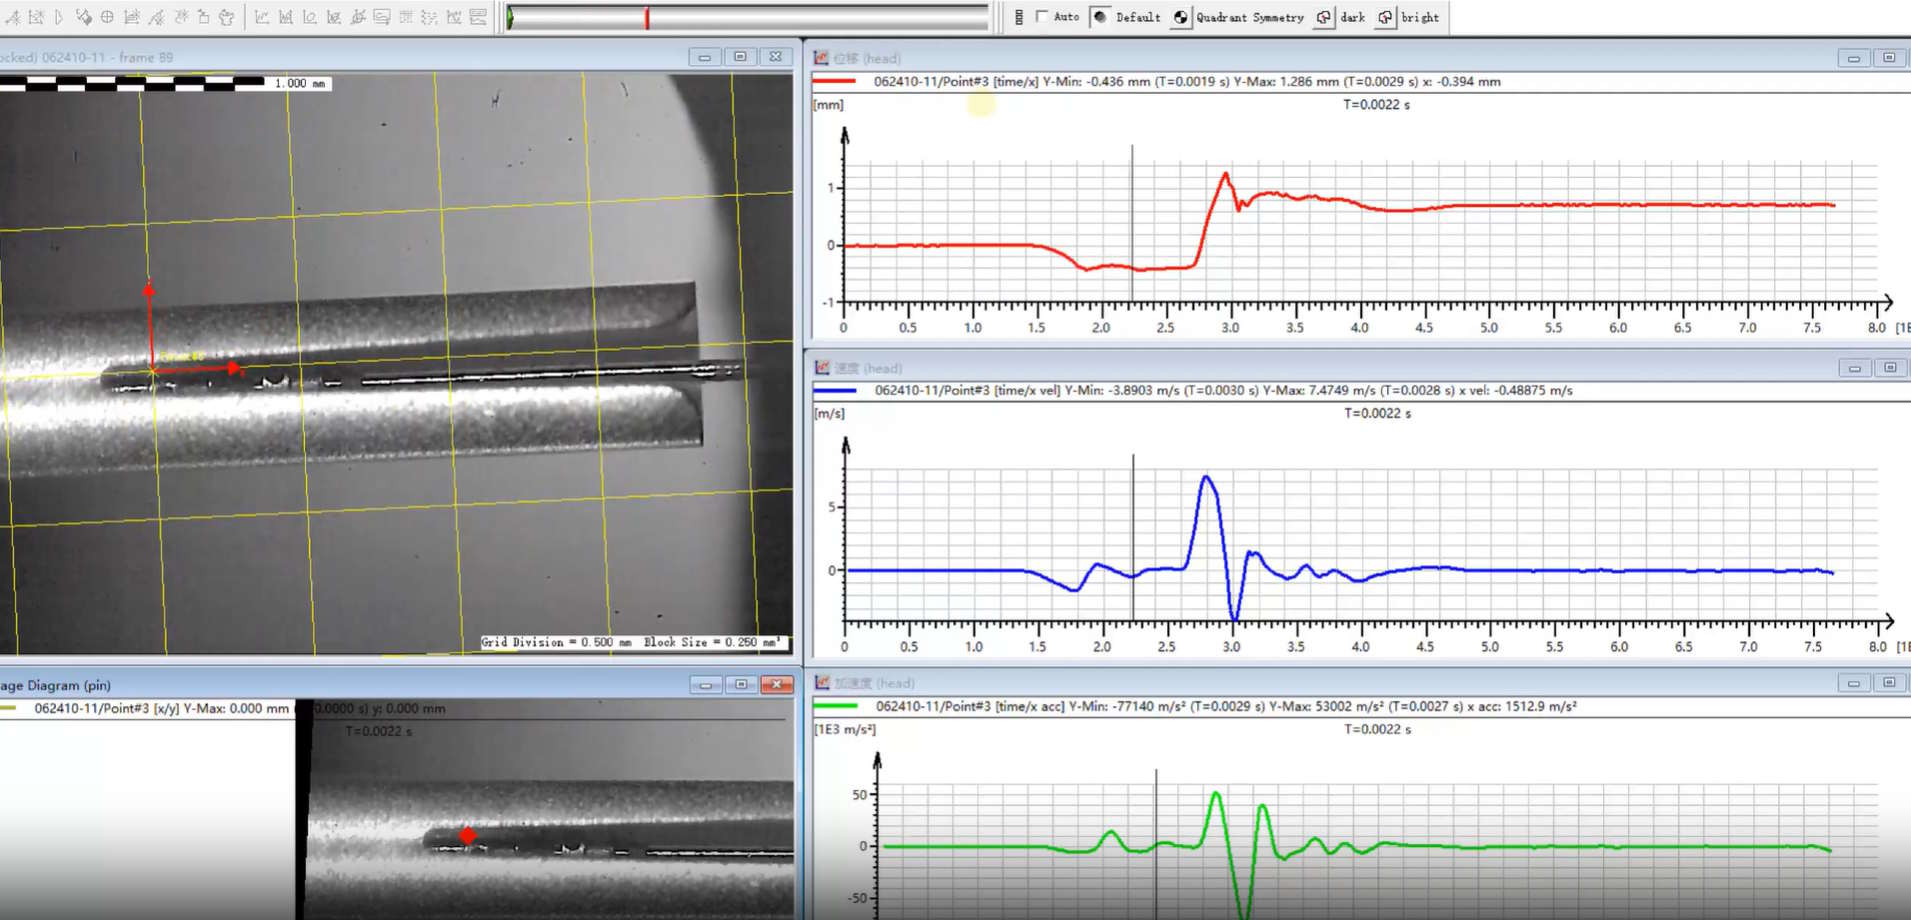
Task: Activate the velocity (速度) graph panel title
Action: click(868, 368)
